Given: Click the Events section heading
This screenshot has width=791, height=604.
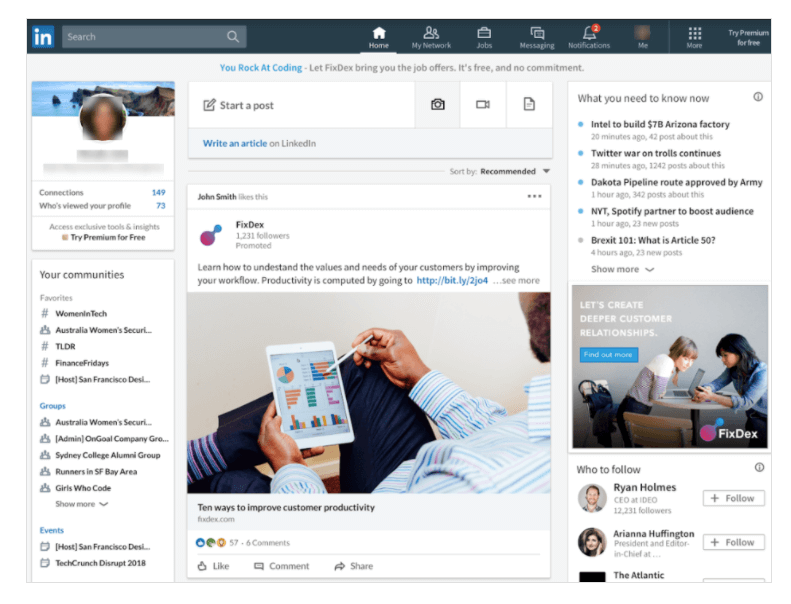Looking at the screenshot, I should 51,530.
